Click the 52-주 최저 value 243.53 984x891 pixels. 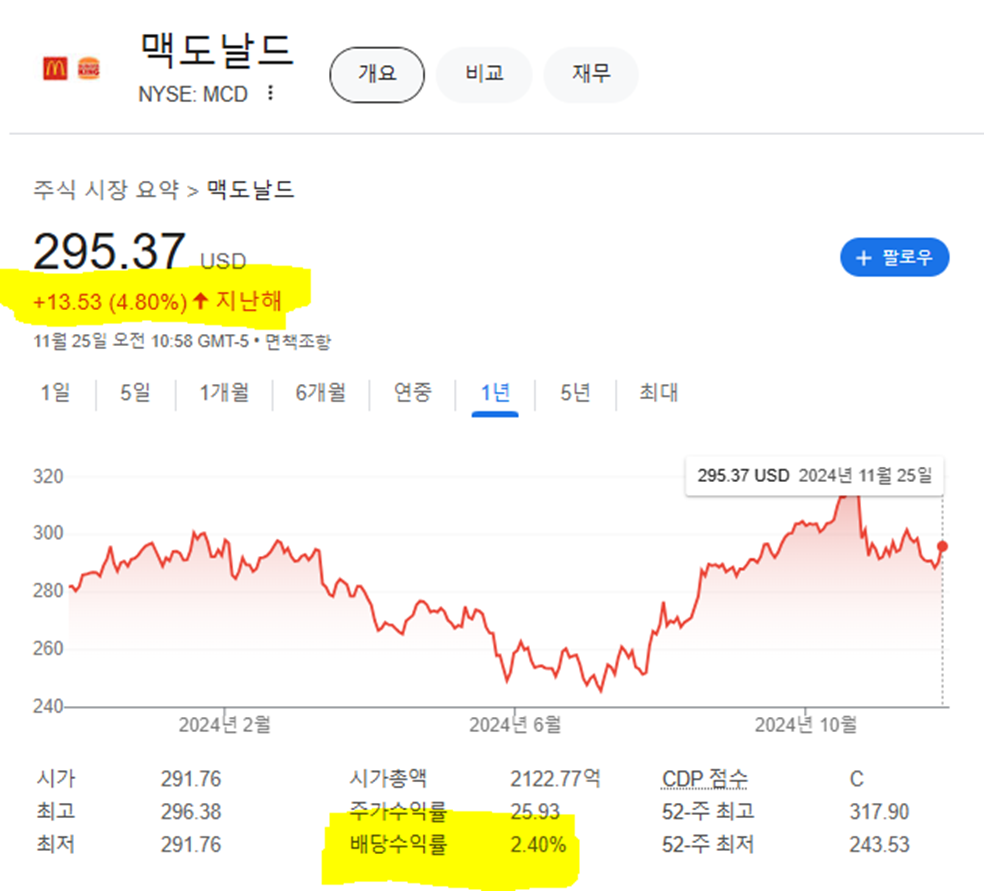click(x=879, y=845)
